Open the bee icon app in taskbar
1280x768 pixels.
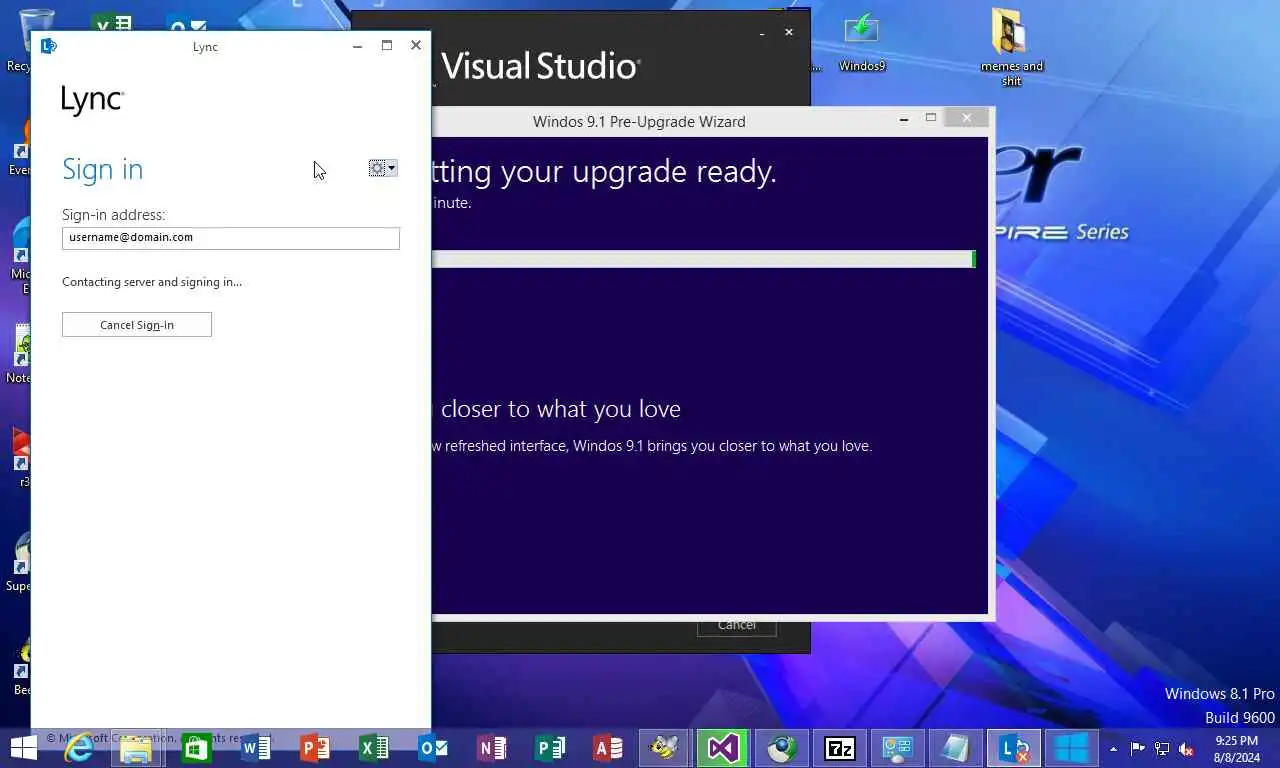pos(664,748)
